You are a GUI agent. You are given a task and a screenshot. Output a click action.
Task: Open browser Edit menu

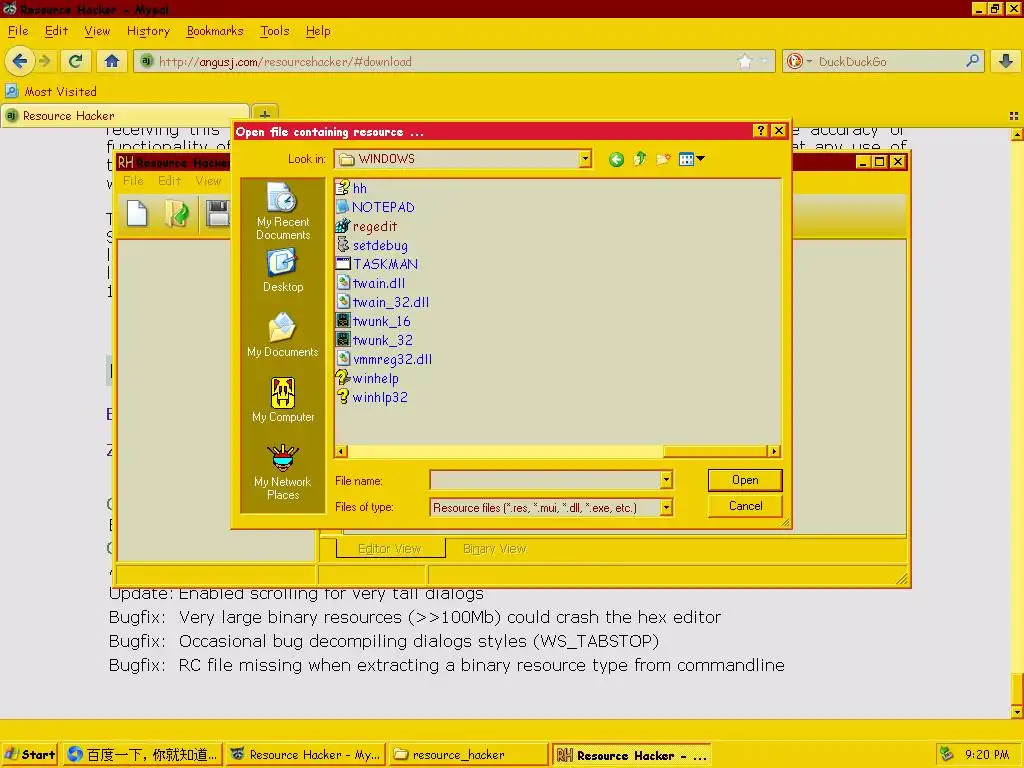tap(56, 31)
